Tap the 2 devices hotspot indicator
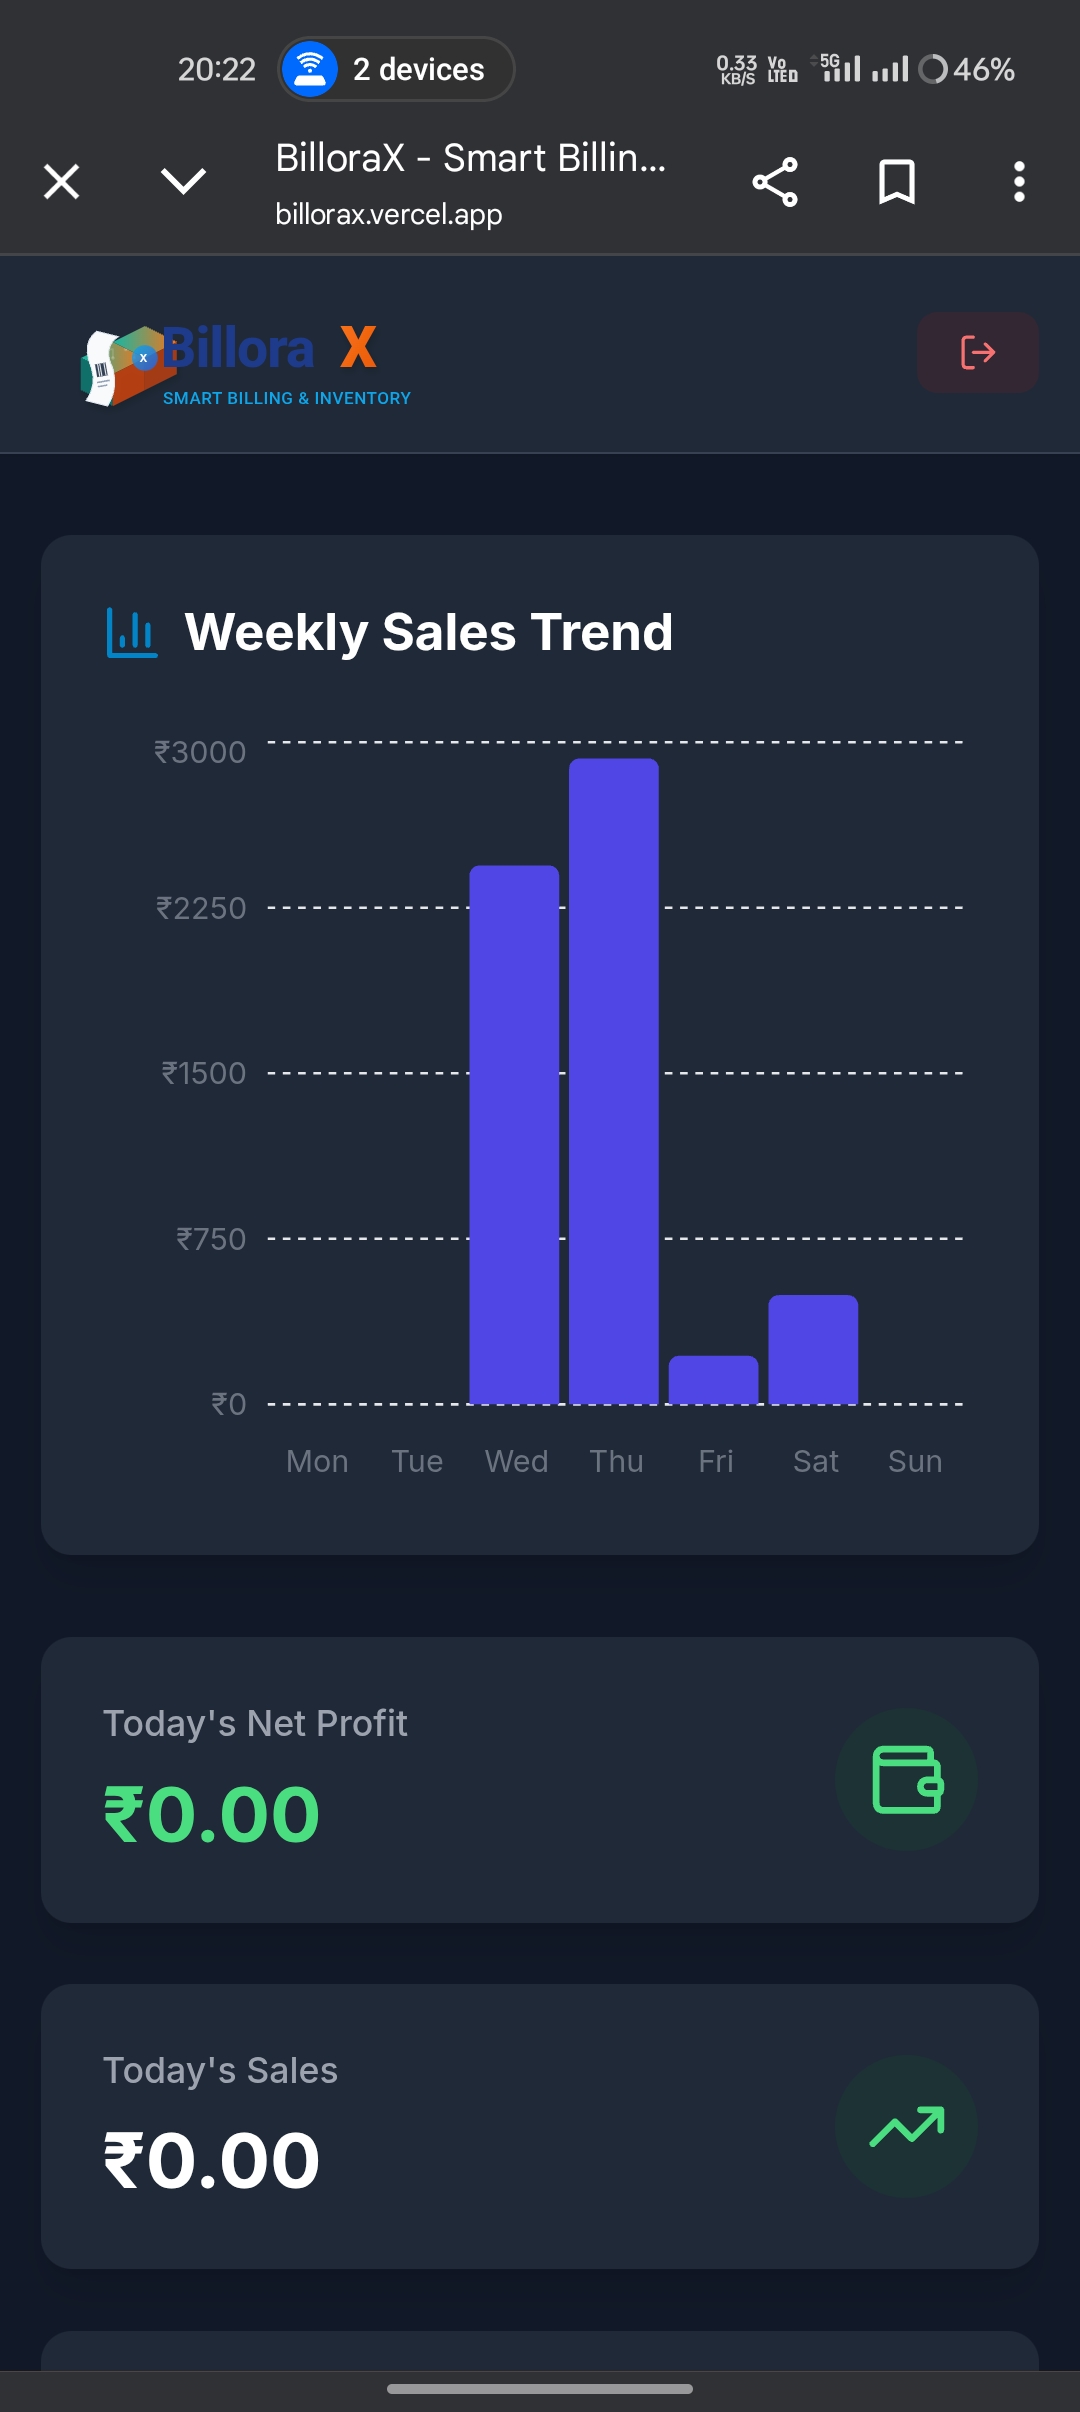The height and width of the screenshot is (2412, 1080). 396,69
